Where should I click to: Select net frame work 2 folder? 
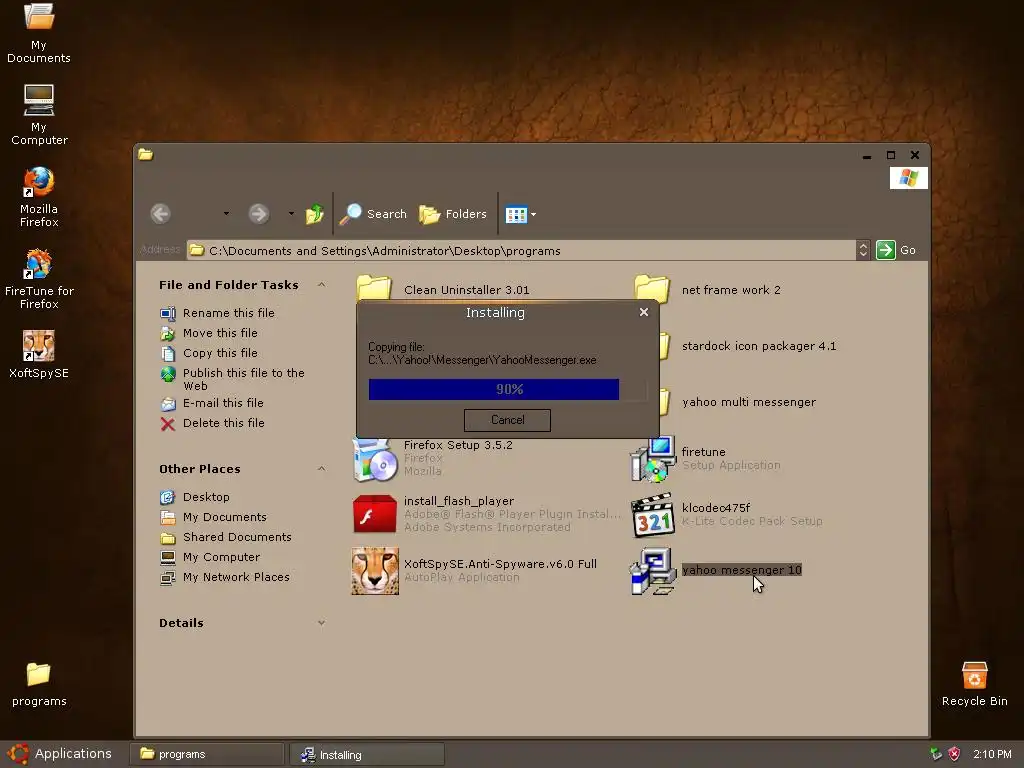click(708, 289)
